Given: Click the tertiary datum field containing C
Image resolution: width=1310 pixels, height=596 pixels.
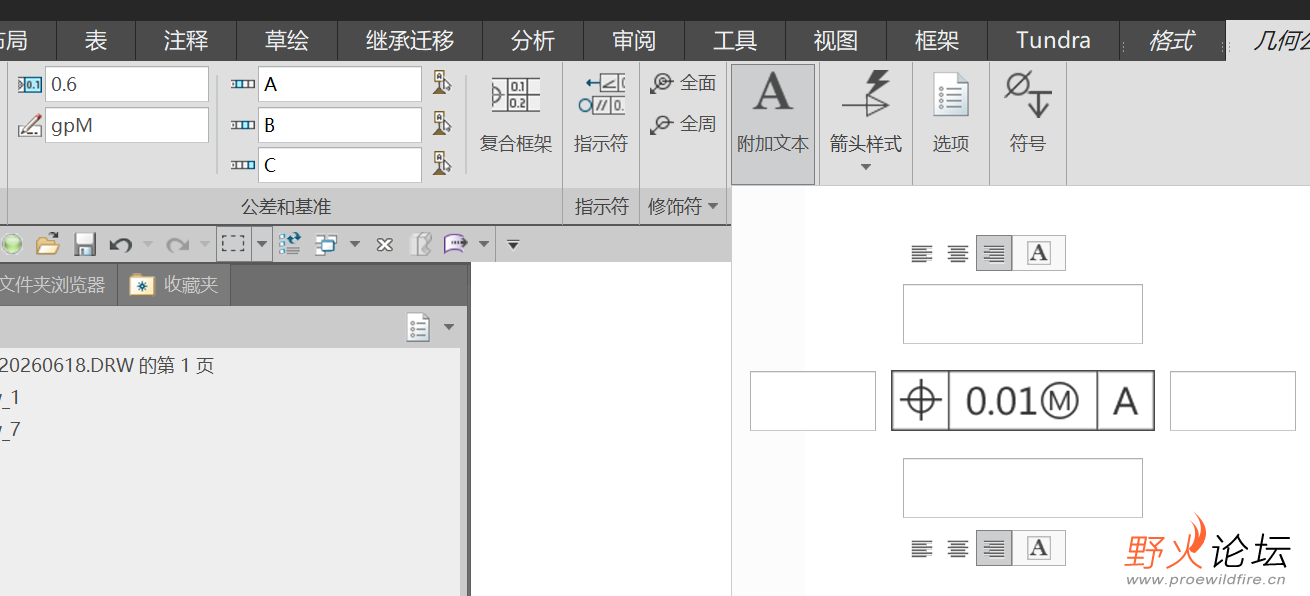Looking at the screenshot, I should click(x=340, y=165).
